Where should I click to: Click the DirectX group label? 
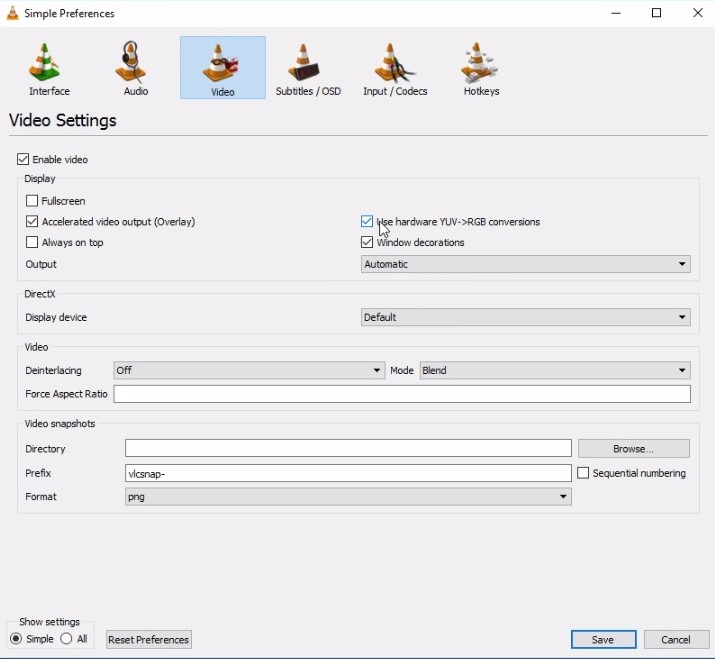click(40, 294)
